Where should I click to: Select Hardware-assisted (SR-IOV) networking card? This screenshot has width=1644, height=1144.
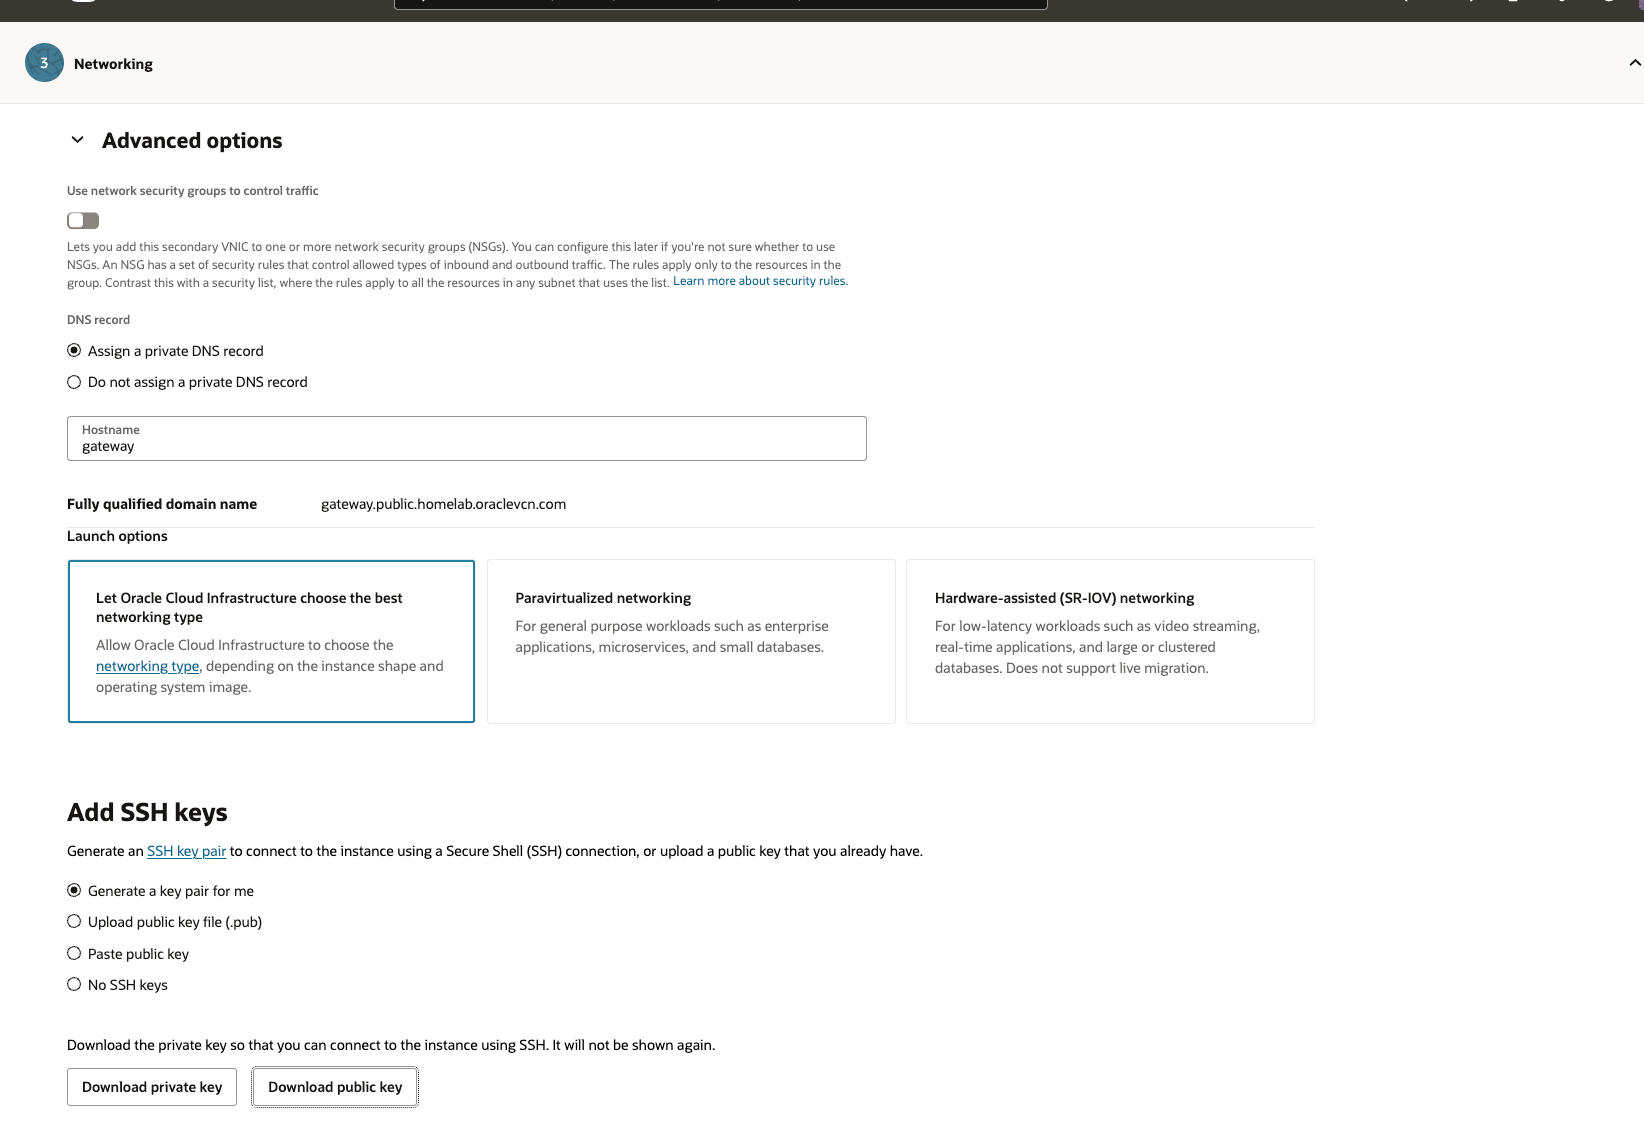(1109, 640)
